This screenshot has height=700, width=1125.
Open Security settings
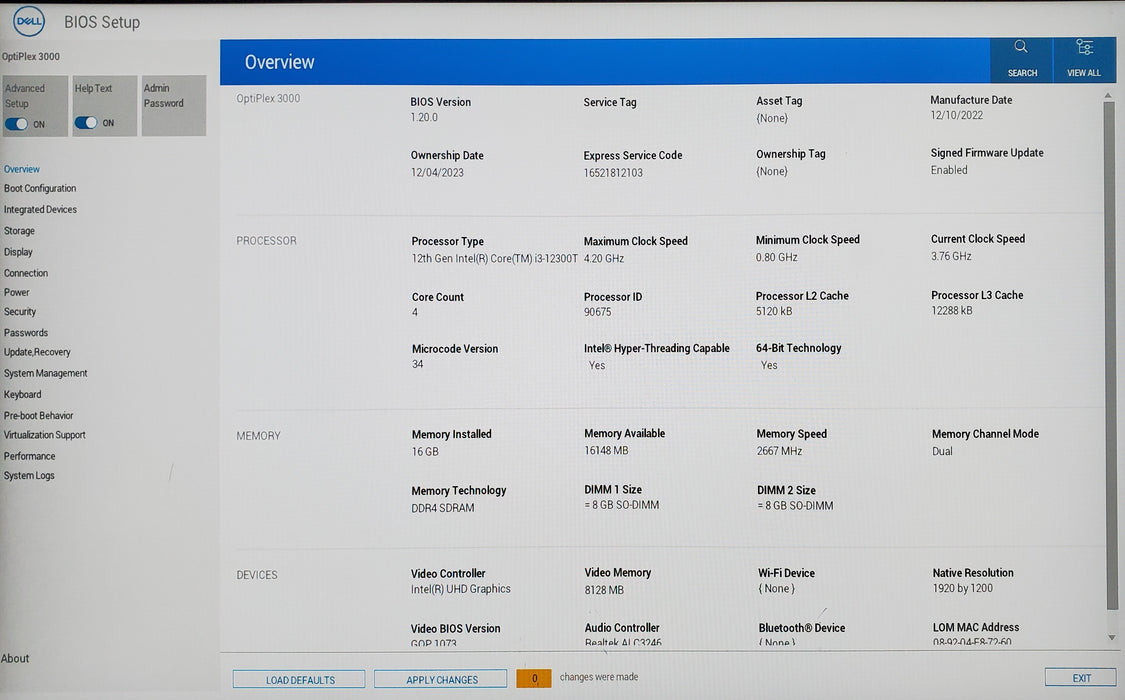19,312
